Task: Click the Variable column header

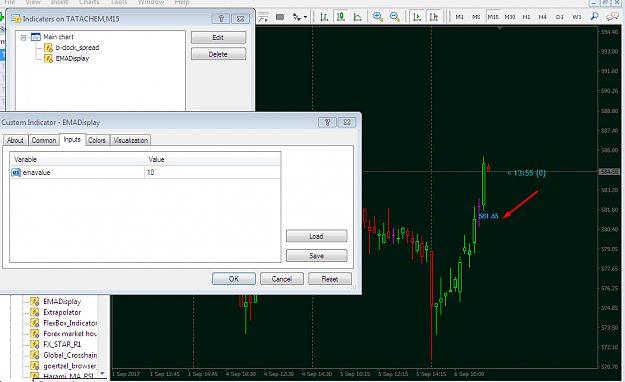Action: pyautogui.click(x=77, y=159)
